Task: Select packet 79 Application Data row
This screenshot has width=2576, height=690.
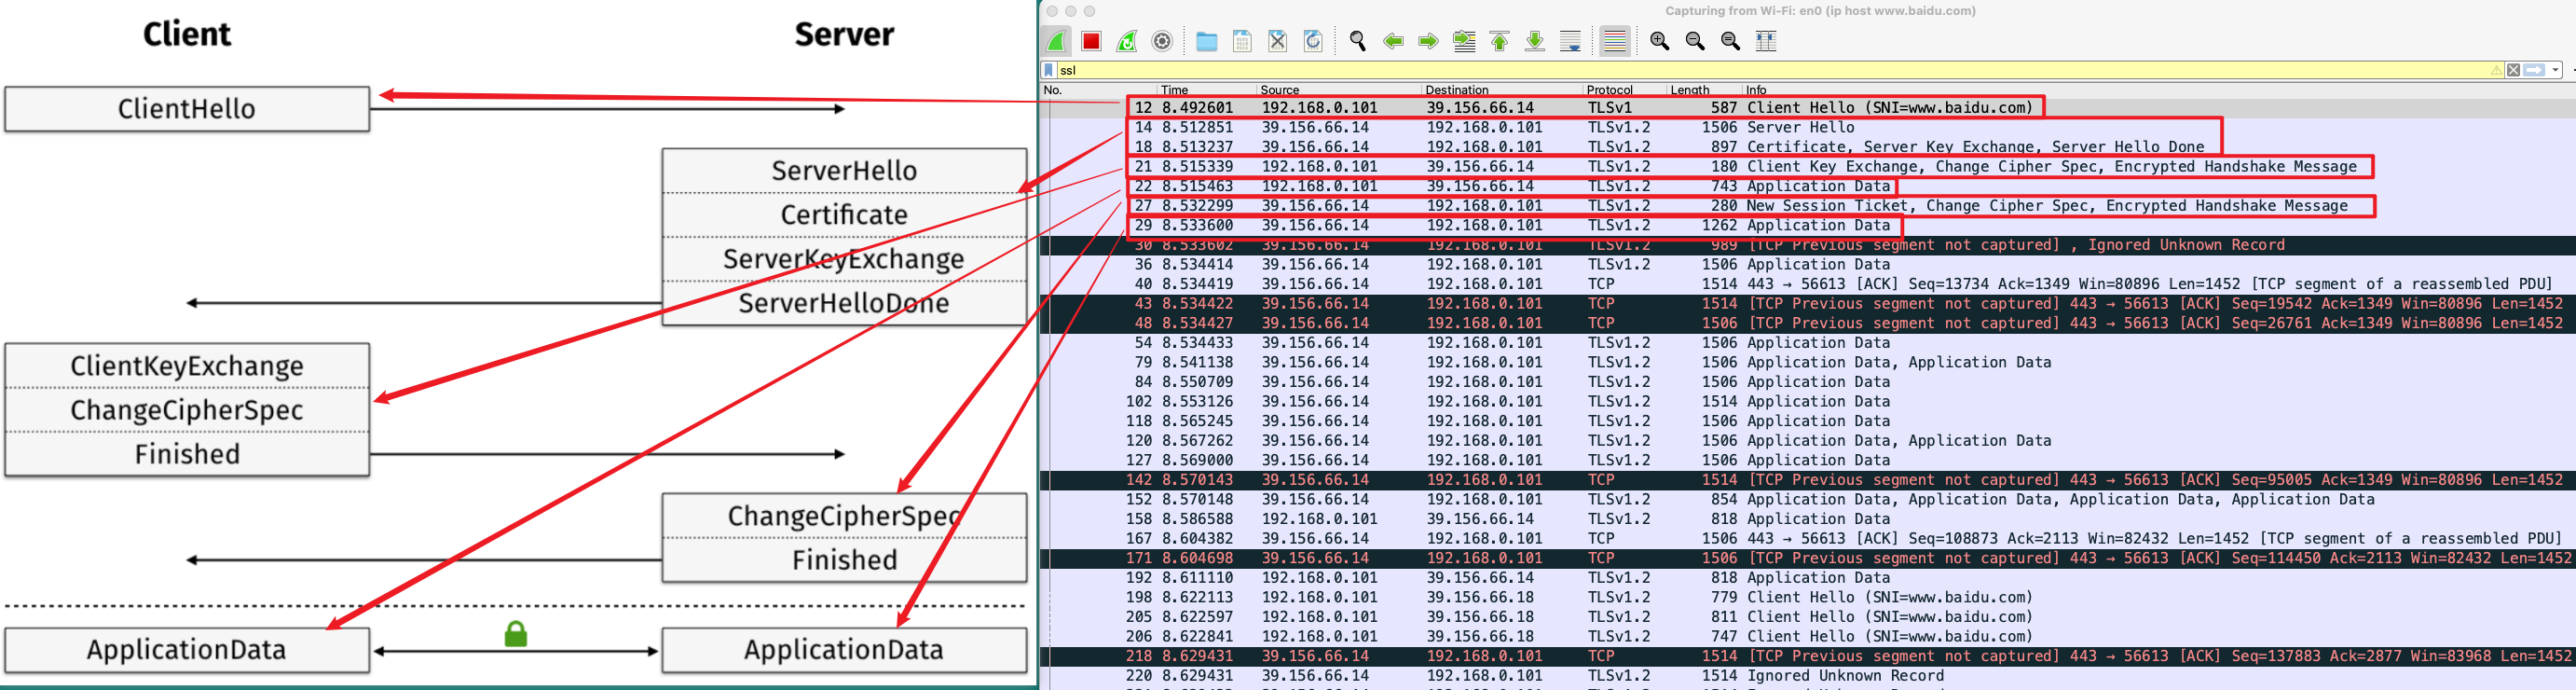Action: (1807, 362)
